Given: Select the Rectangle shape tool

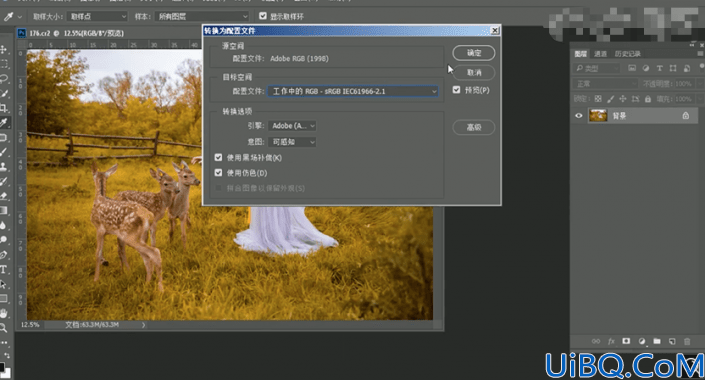Looking at the screenshot, I should point(4,299).
